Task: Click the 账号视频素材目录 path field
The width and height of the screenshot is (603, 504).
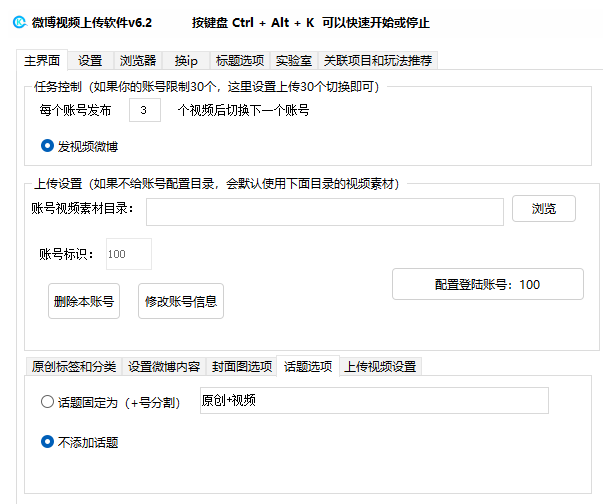Action: [325, 212]
